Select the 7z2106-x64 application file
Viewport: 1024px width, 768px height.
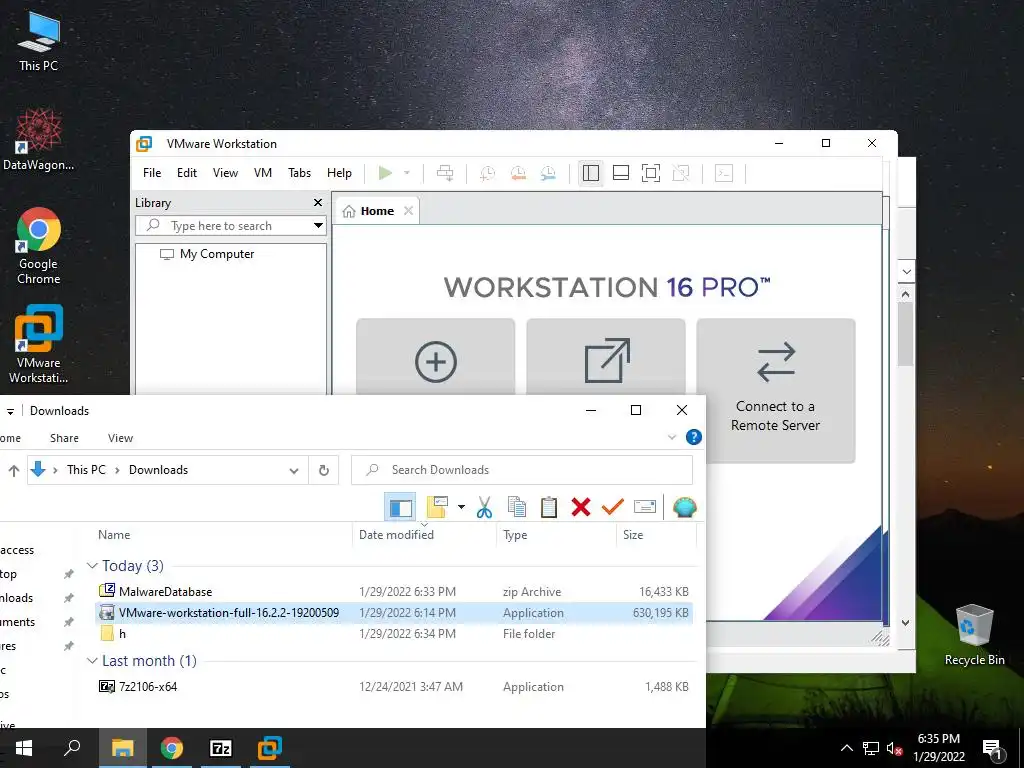click(x=394, y=686)
